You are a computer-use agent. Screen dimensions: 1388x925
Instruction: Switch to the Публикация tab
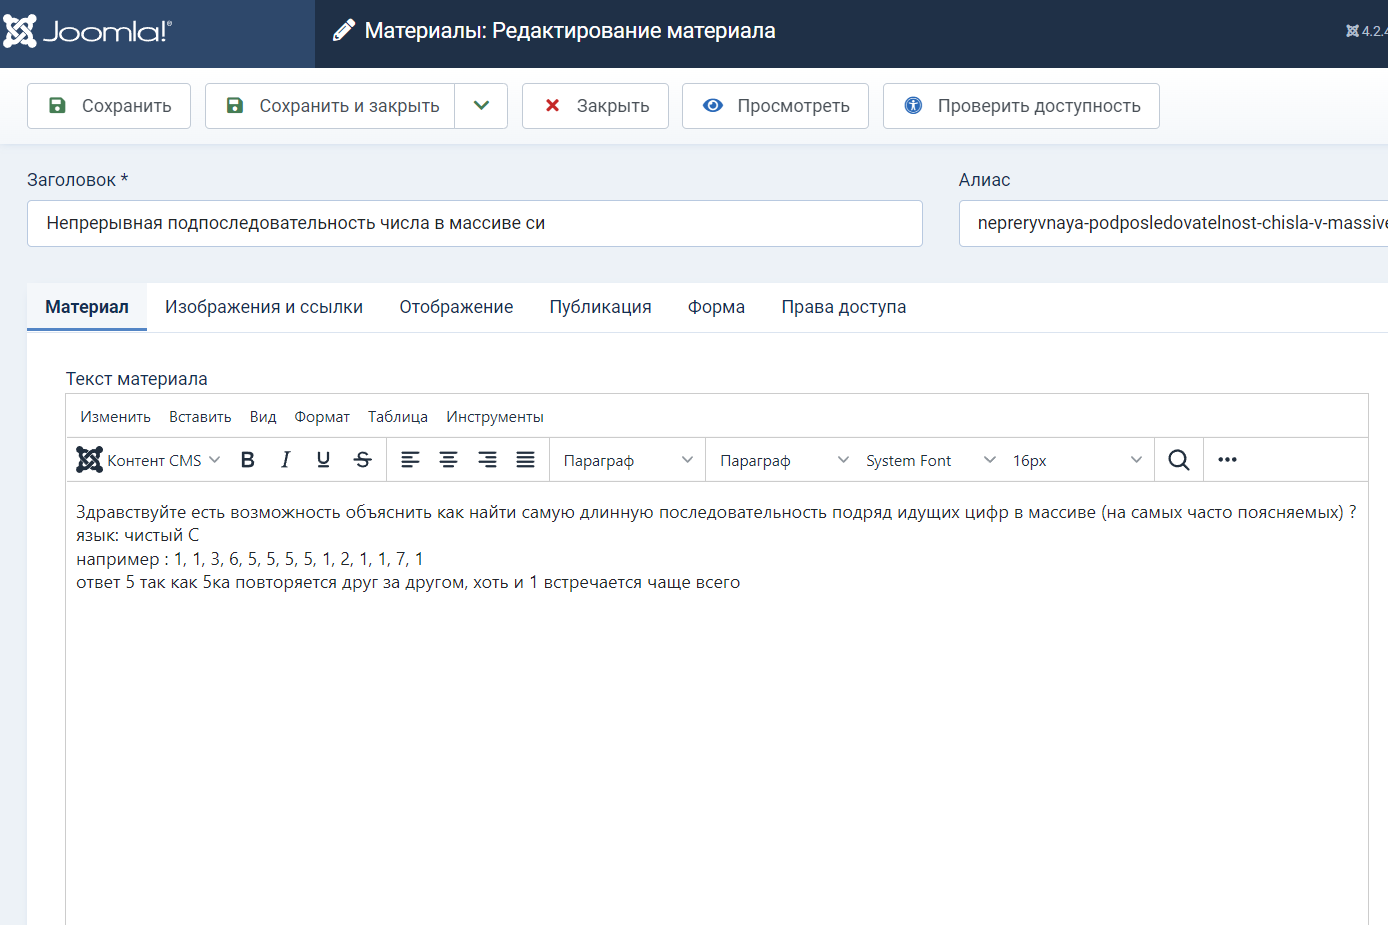point(600,307)
